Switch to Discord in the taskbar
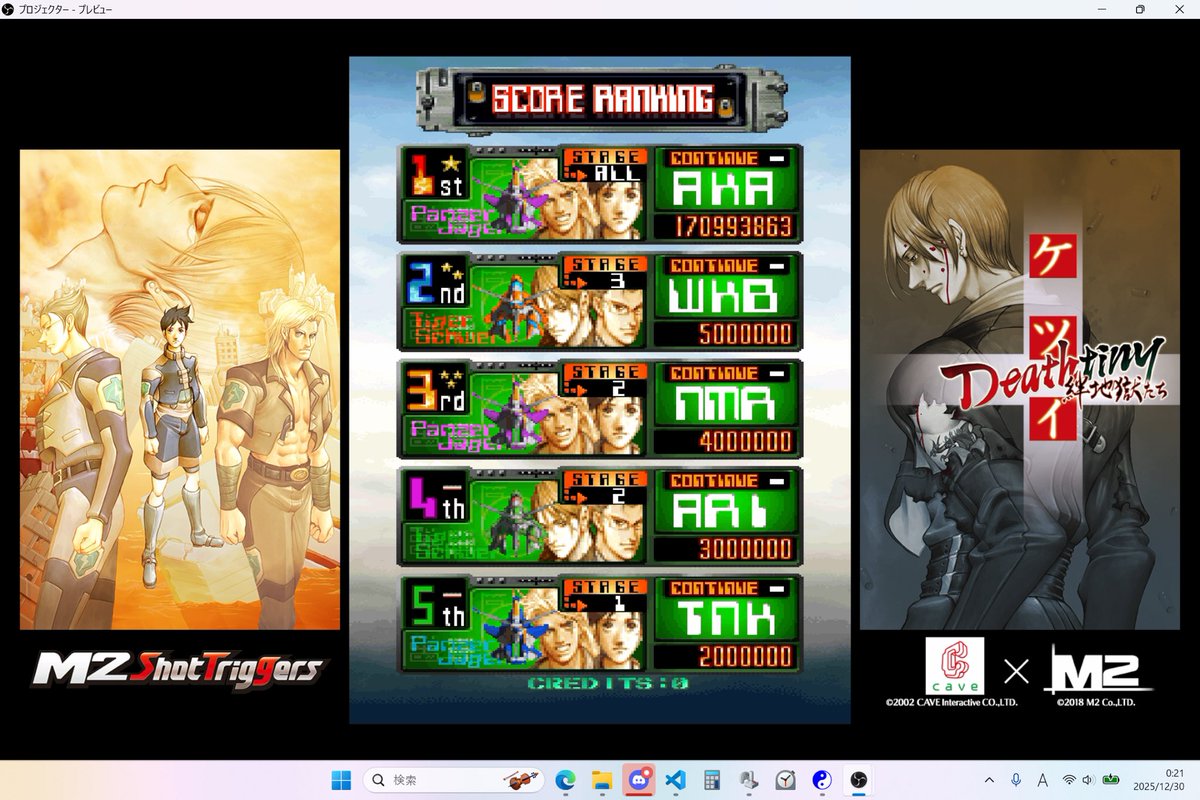This screenshot has height=800, width=1200. coord(638,779)
